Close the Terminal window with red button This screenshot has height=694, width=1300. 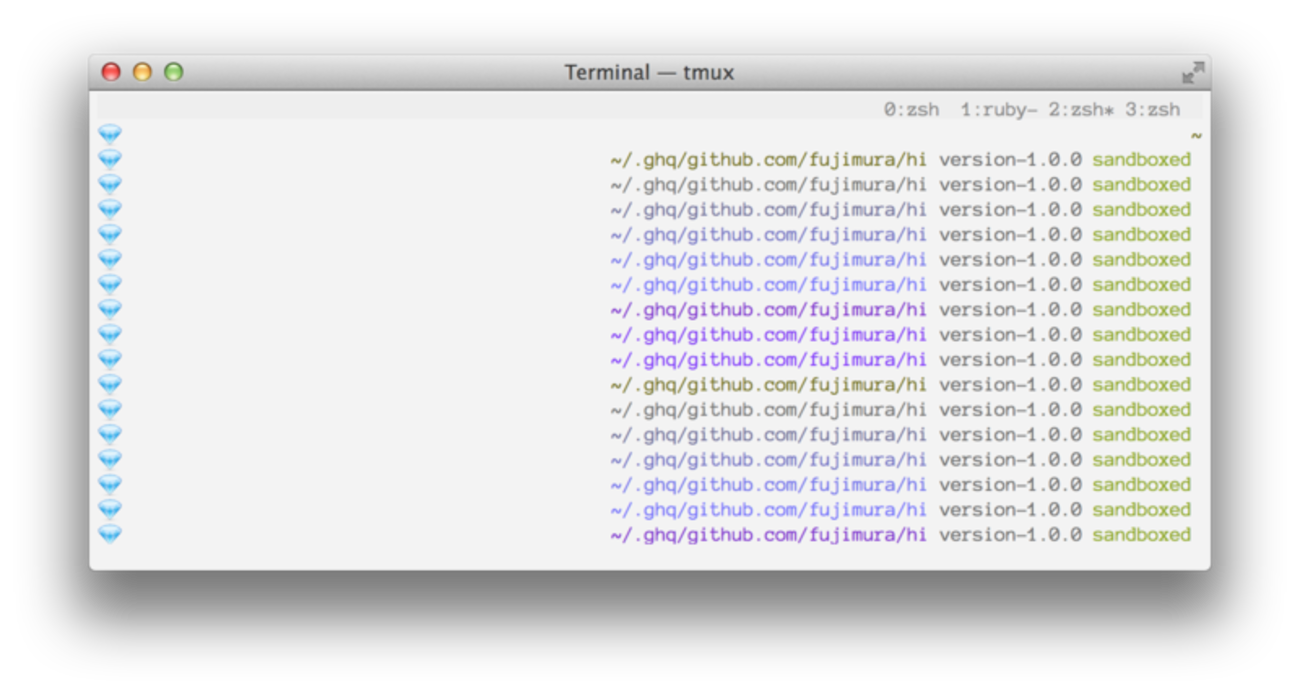point(111,72)
